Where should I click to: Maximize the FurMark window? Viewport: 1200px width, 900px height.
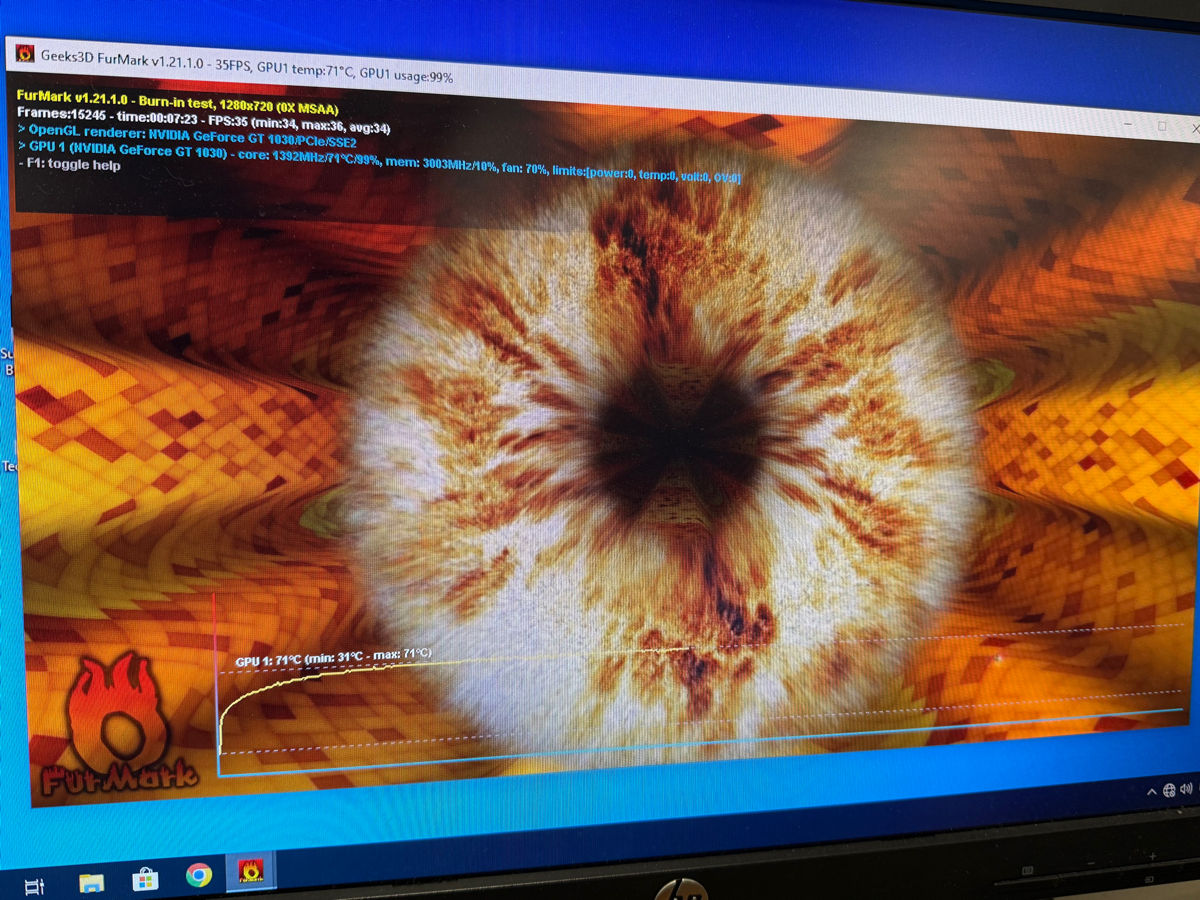tap(1162, 127)
